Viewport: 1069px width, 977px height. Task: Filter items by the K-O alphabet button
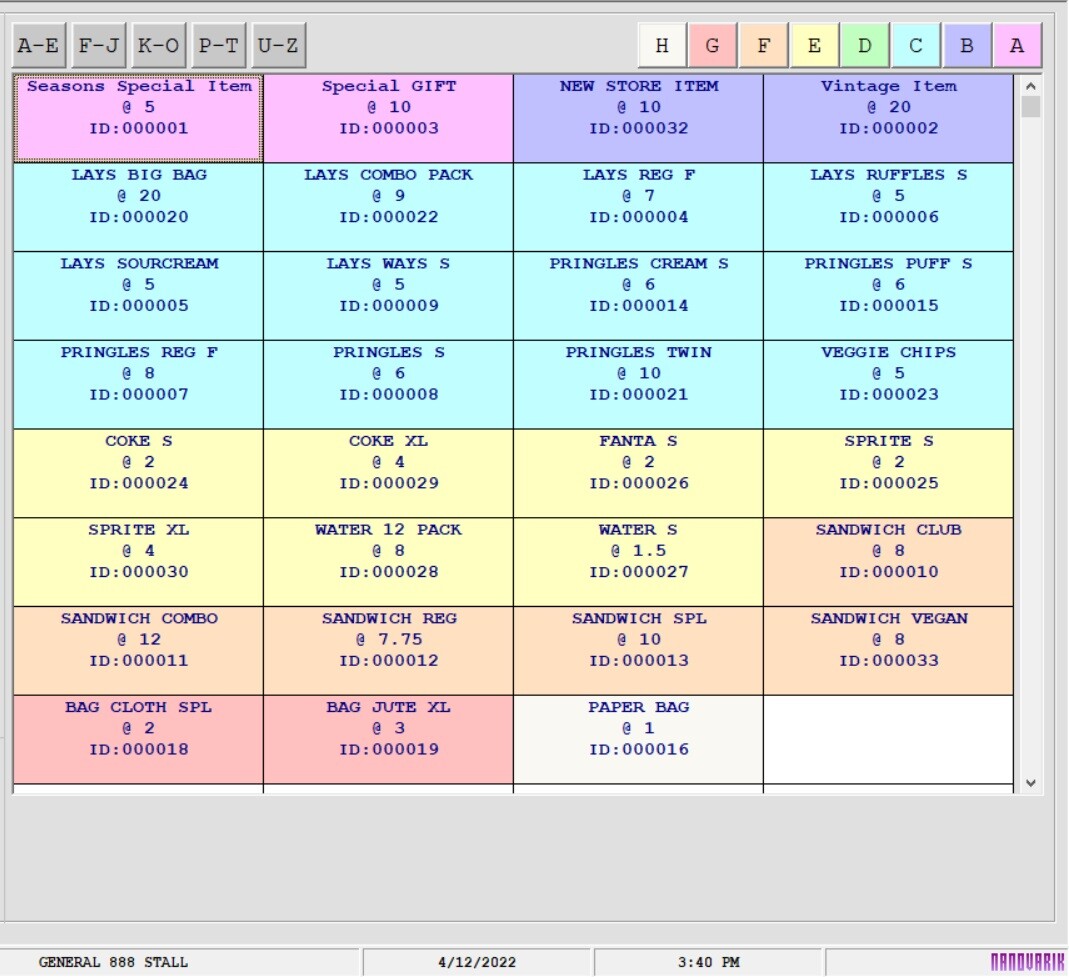tap(159, 46)
